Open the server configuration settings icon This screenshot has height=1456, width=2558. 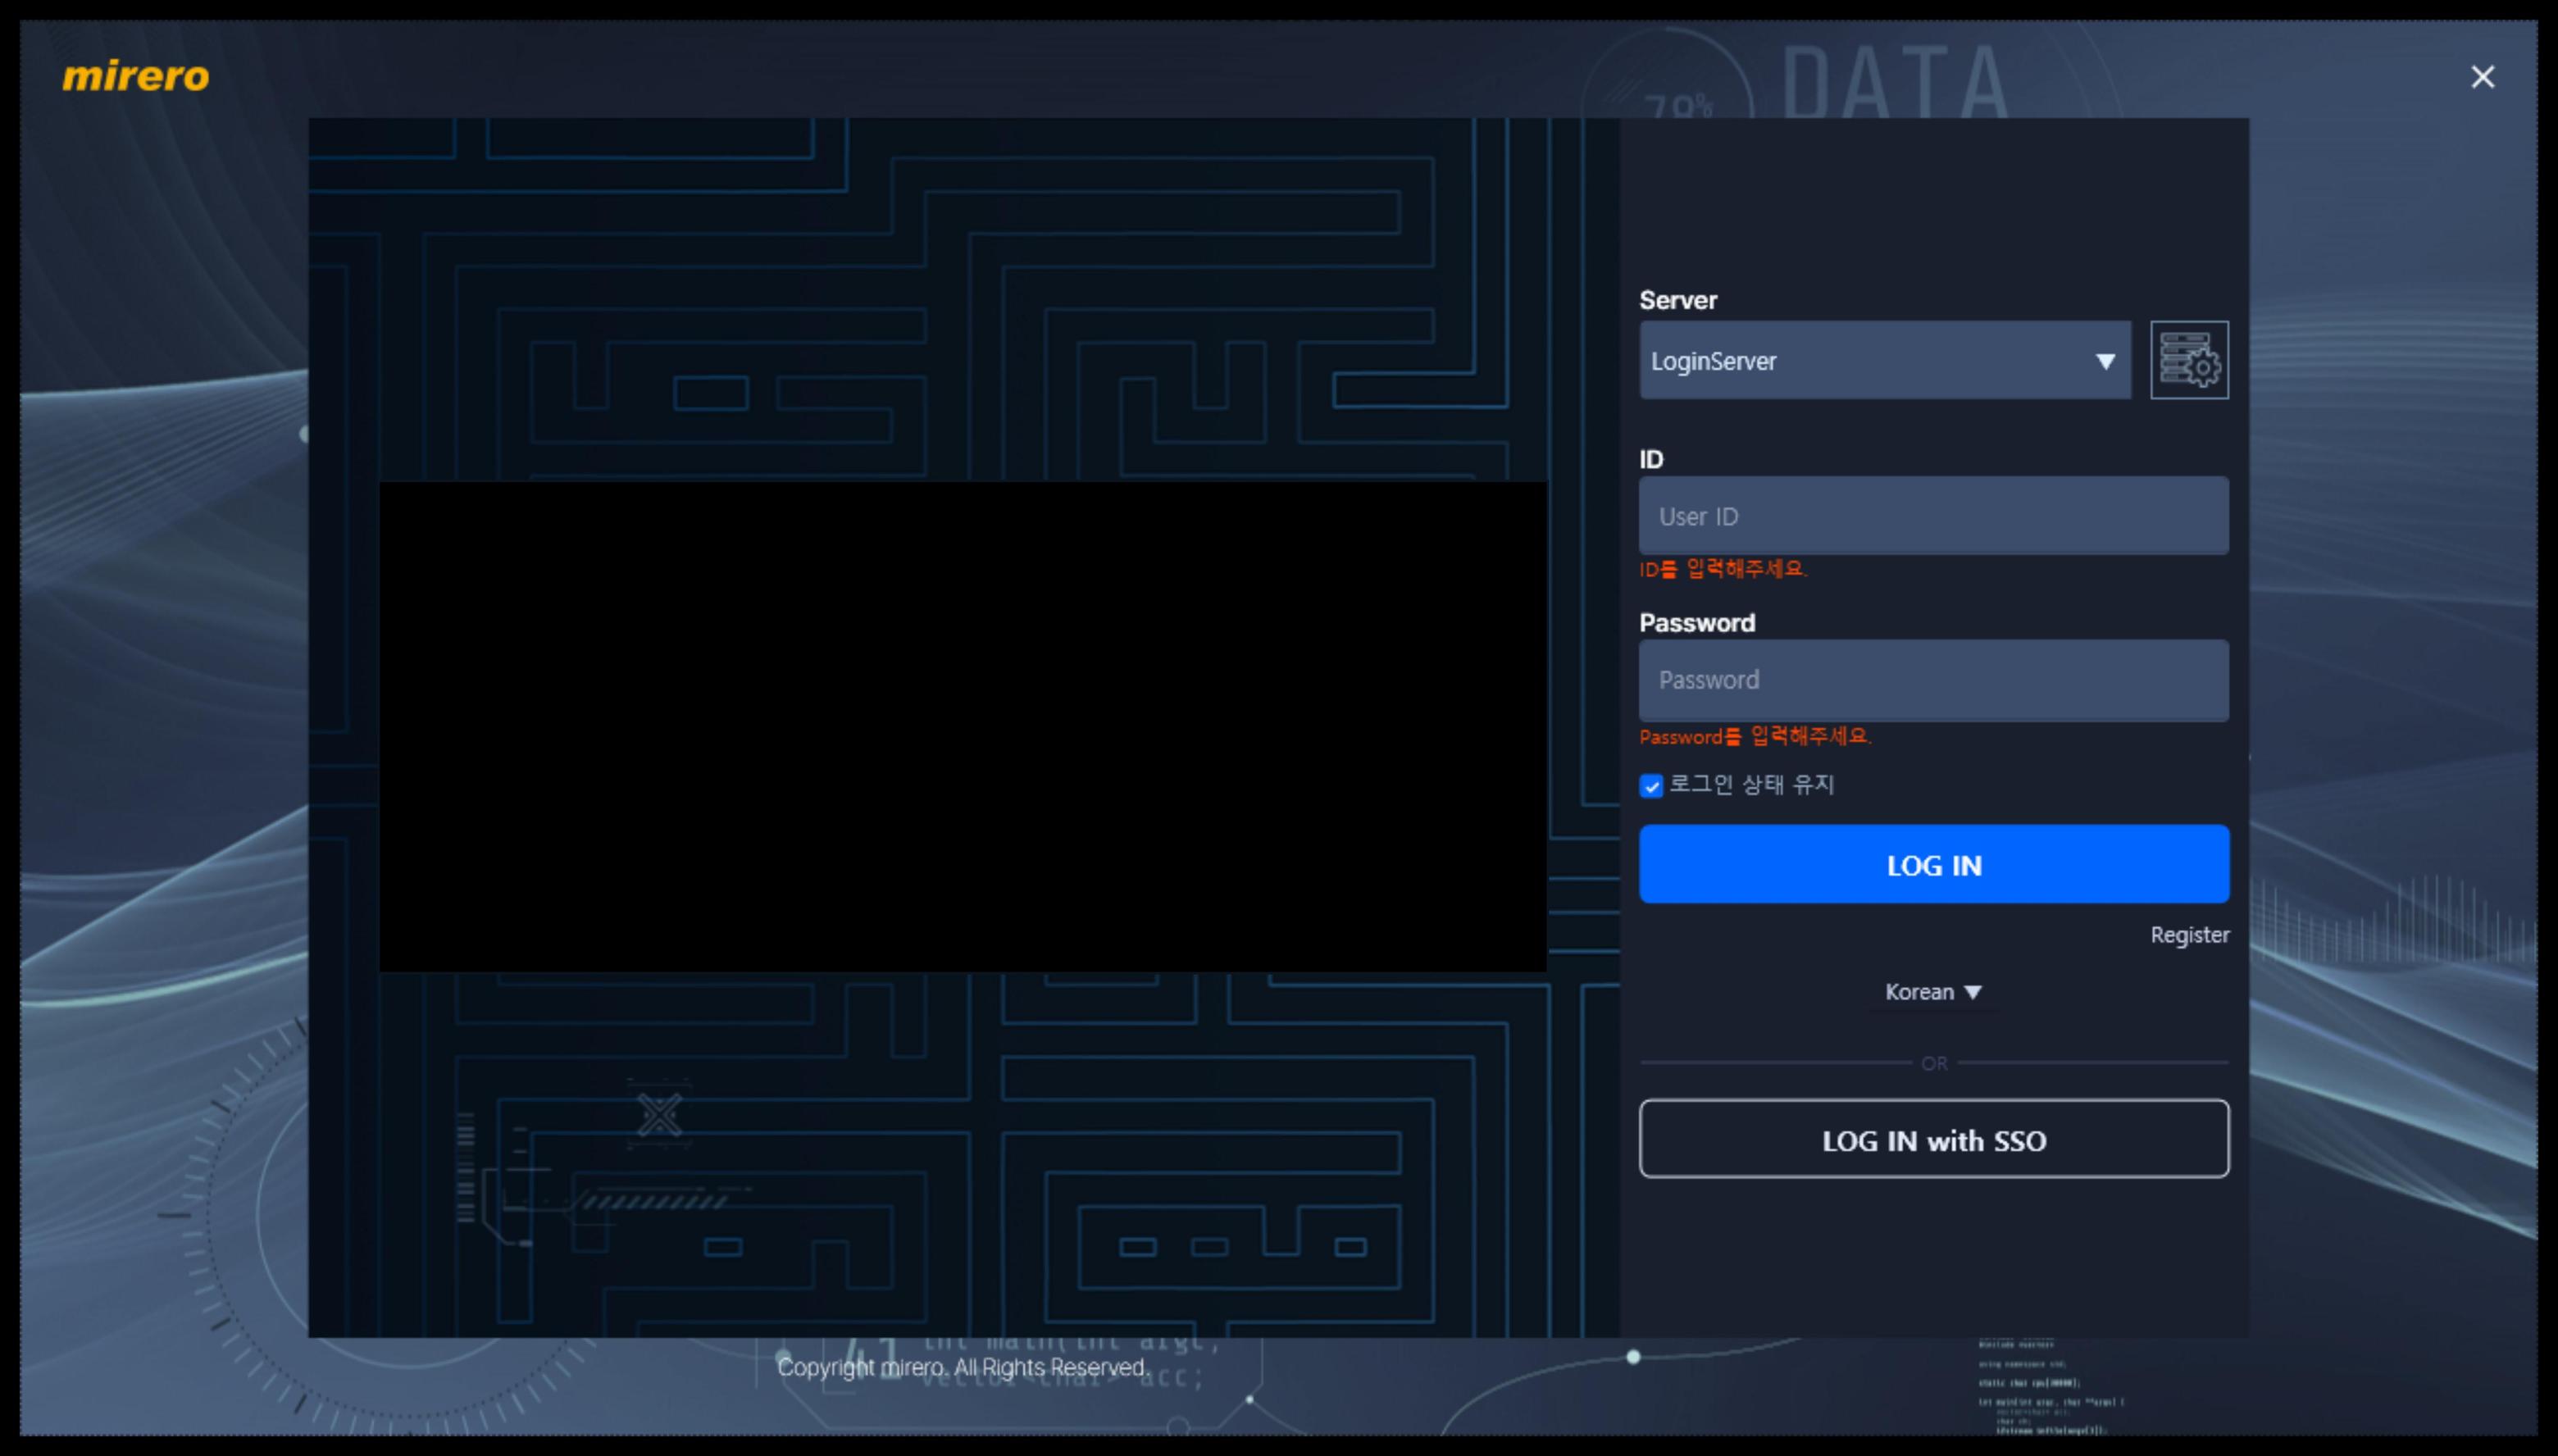coord(2188,360)
